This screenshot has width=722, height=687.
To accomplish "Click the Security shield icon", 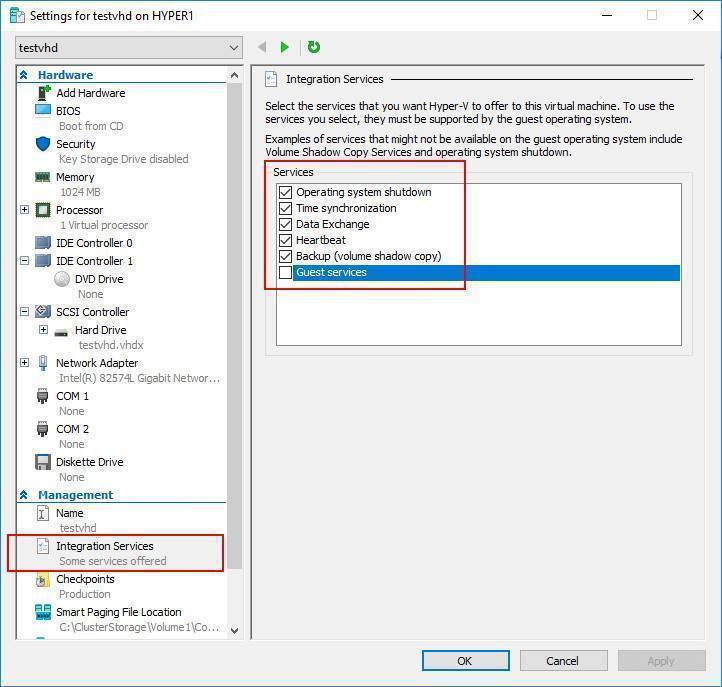I will point(43,144).
